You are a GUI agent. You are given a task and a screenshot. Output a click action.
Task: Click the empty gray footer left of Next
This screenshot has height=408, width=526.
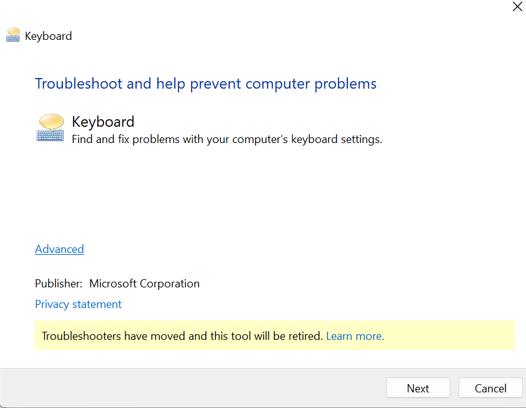[x=191, y=388]
